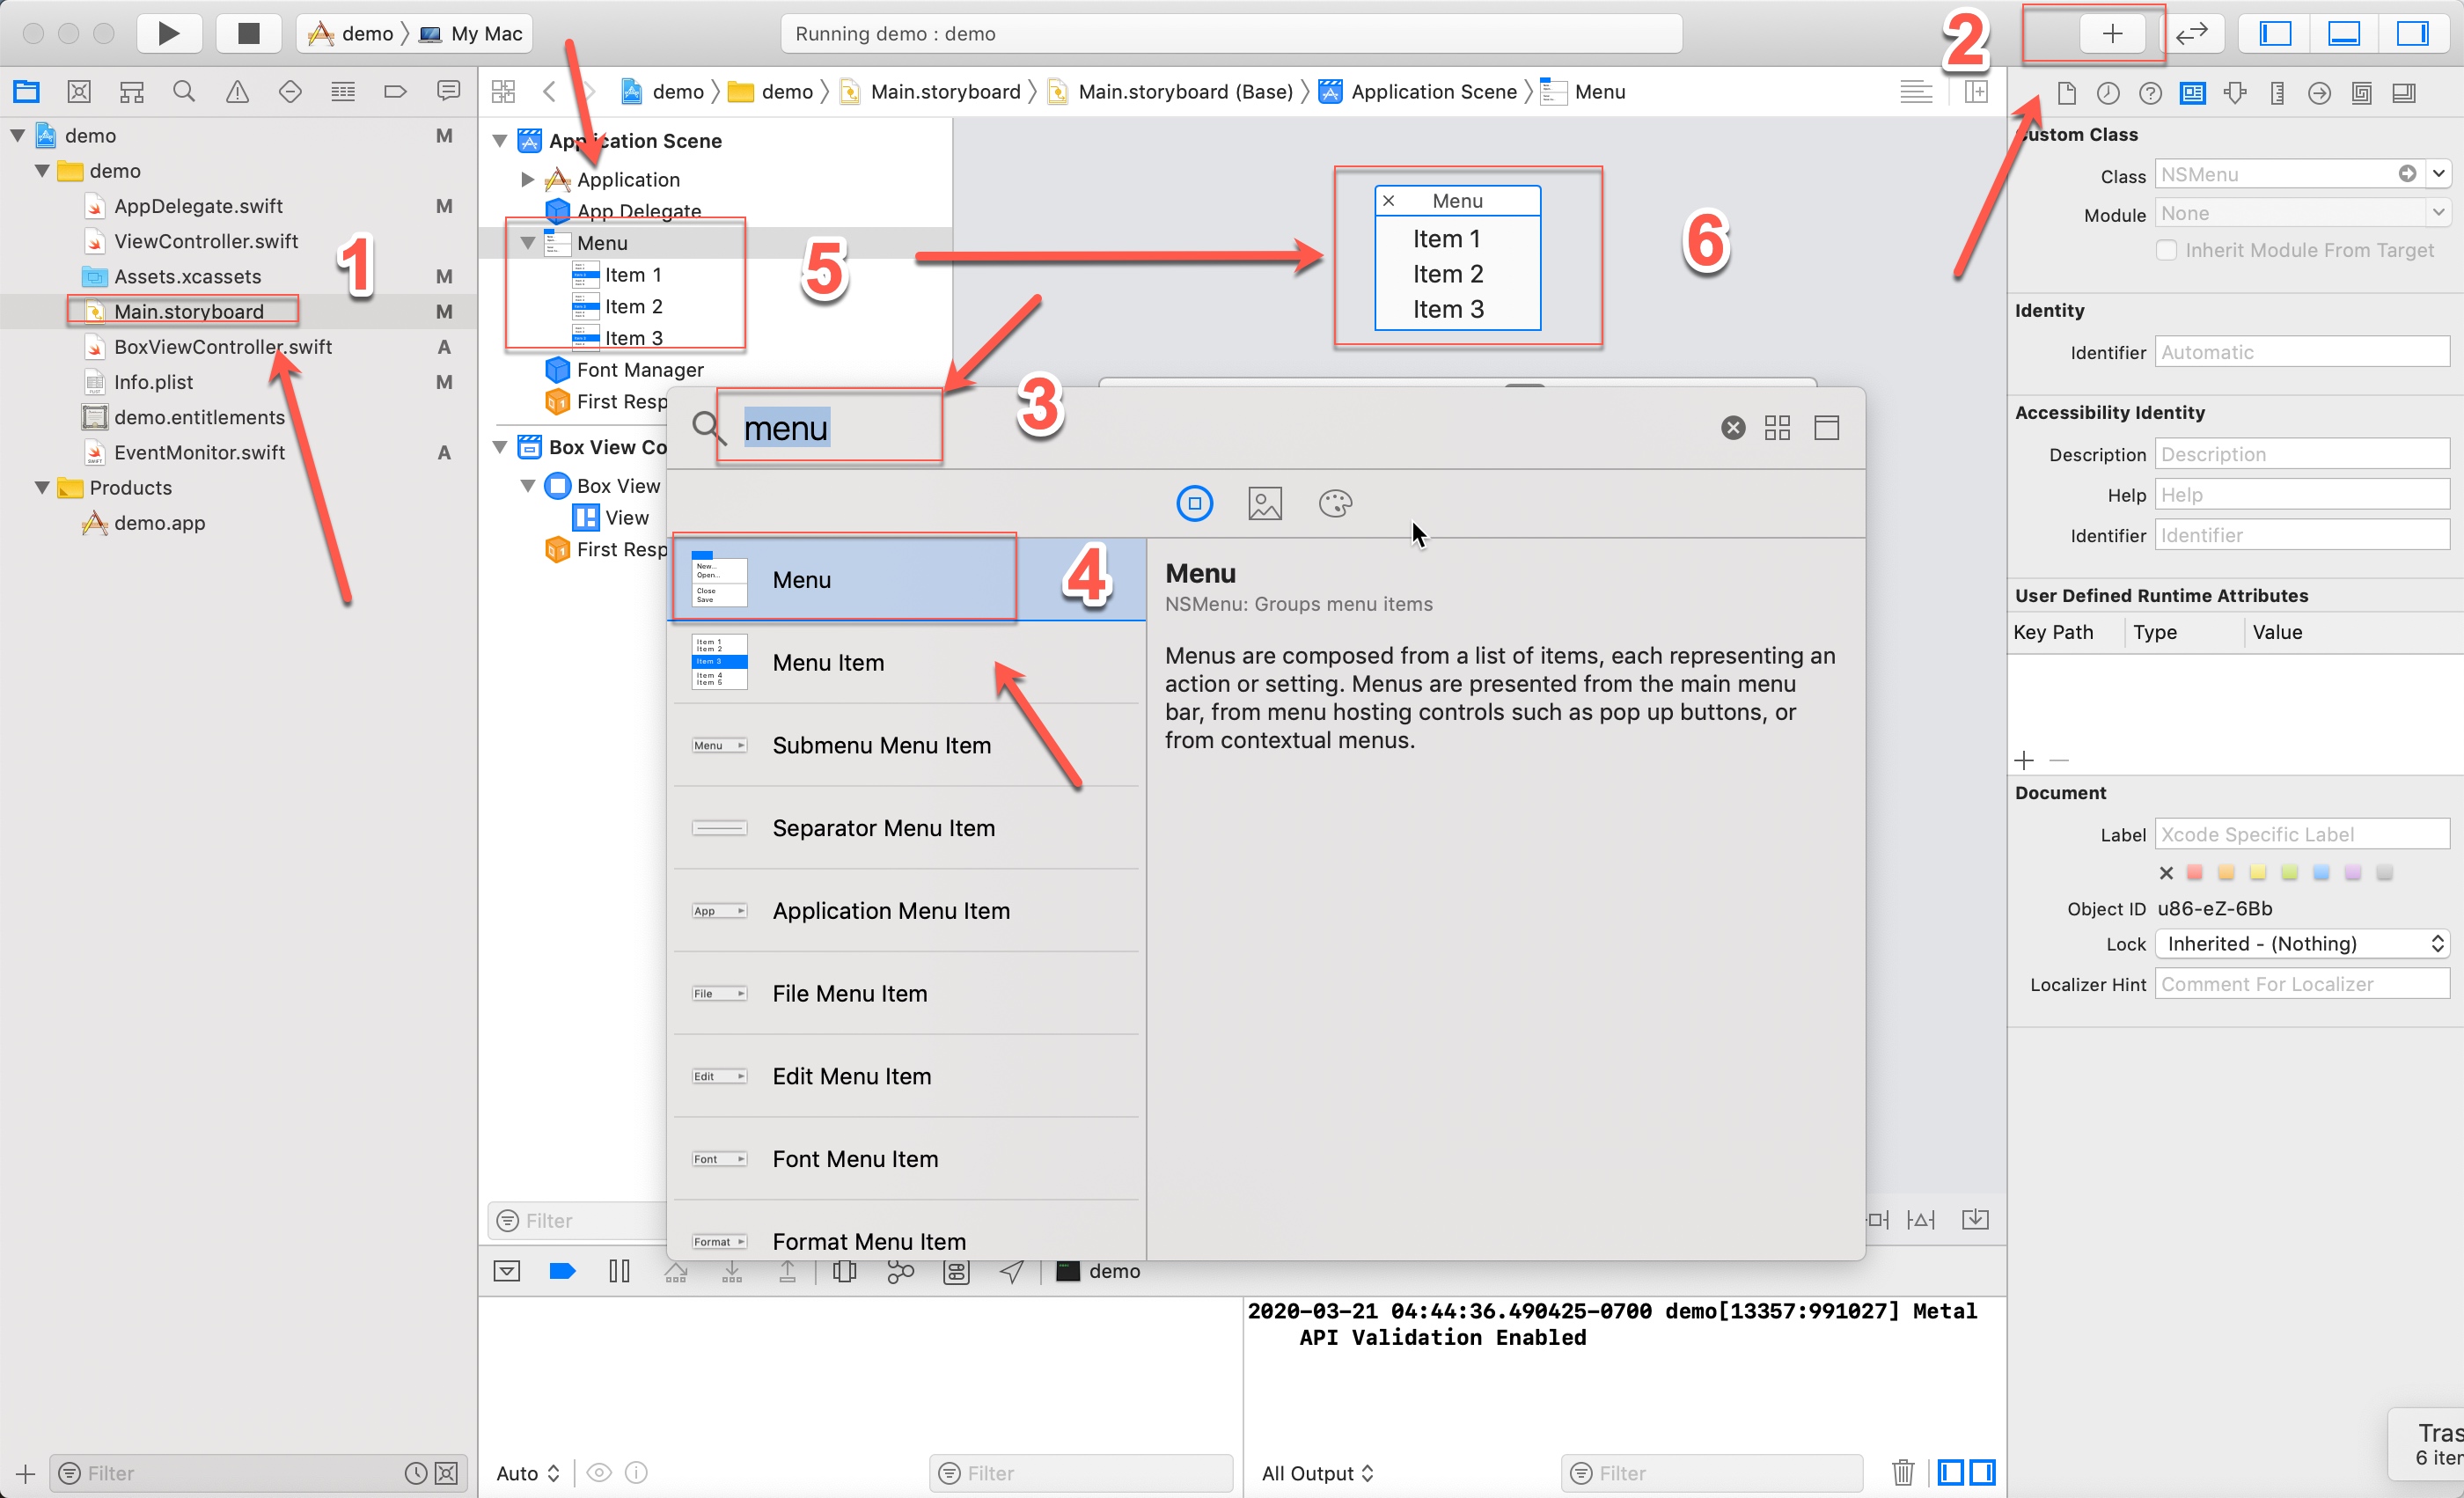This screenshot has width=2464, height=1498.
Task: Show the Issue navigator
Action: 237,92
